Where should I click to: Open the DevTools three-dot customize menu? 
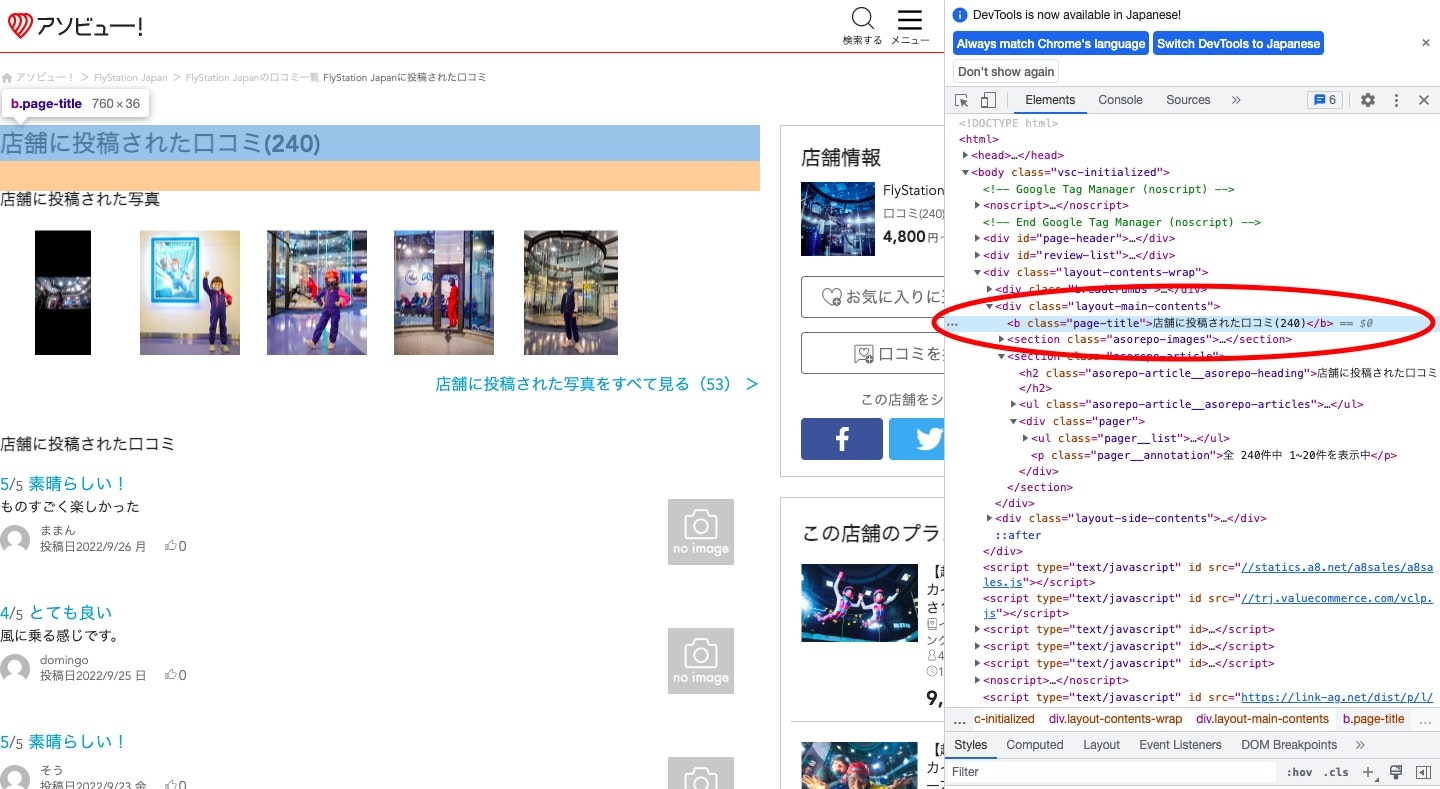tap(1396, 100)
